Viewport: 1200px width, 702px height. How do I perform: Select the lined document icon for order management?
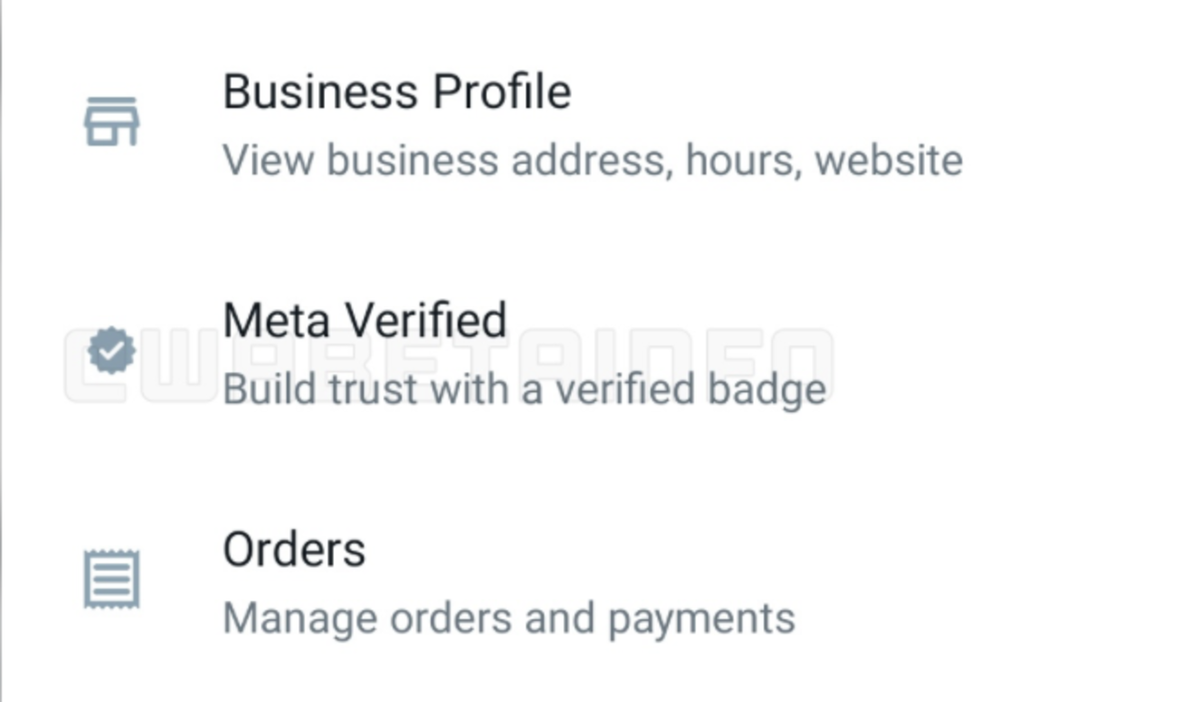pyautogui.click(x=111, y=579)
